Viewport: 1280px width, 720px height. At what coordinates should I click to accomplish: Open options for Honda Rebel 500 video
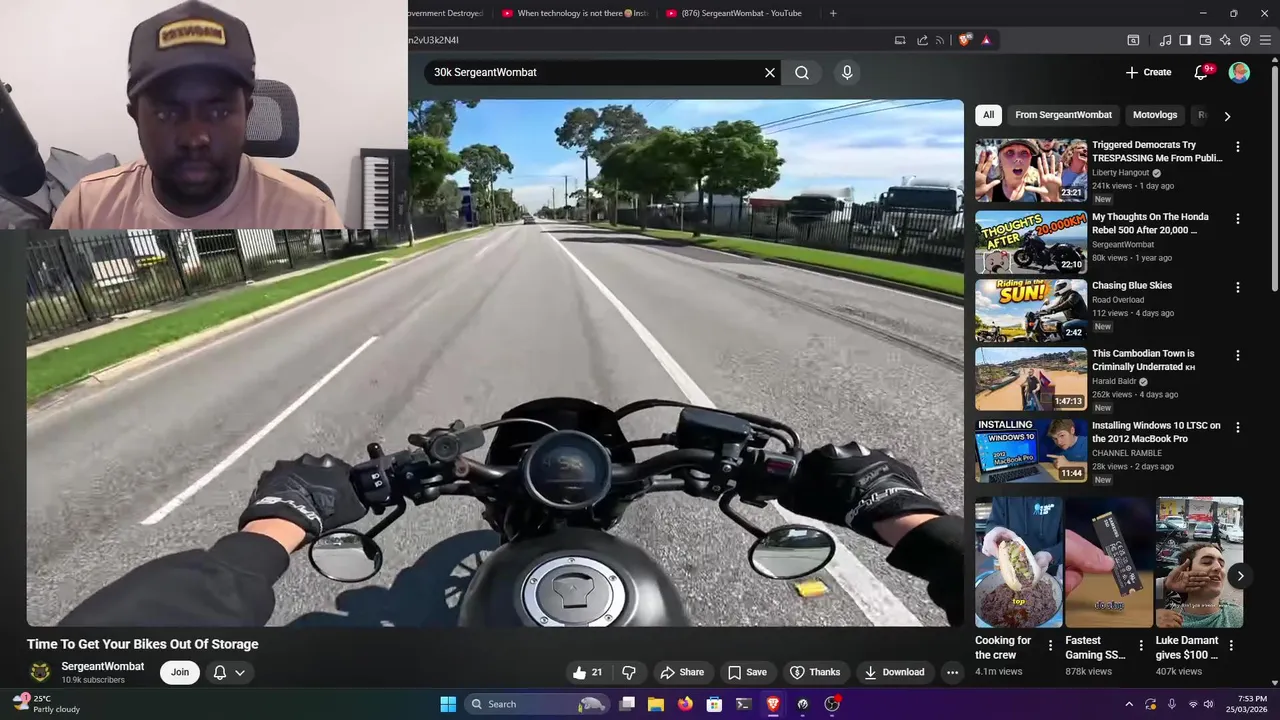(x=1238, y=219)
